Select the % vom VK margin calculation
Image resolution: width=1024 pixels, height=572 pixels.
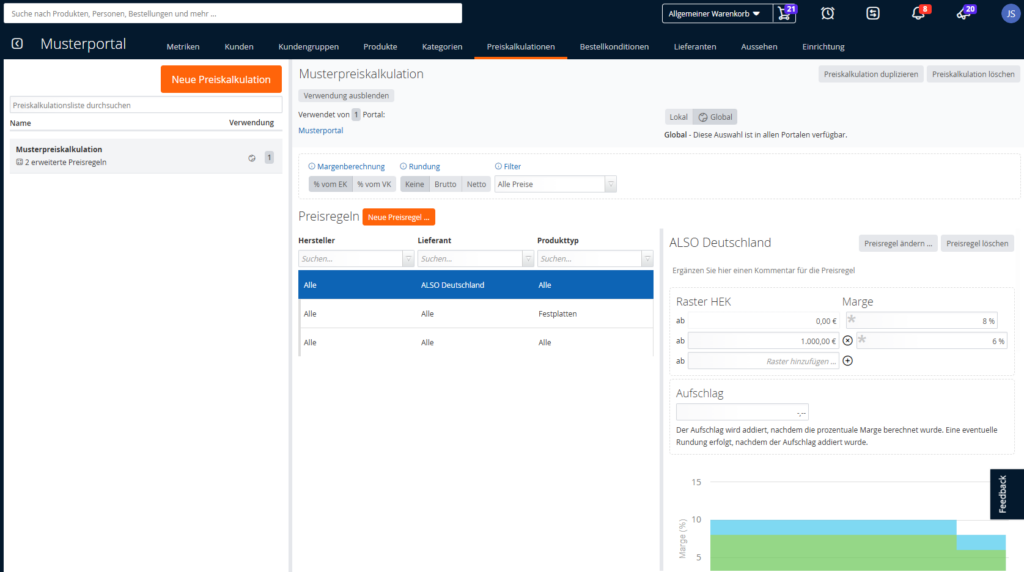point(374,184)
